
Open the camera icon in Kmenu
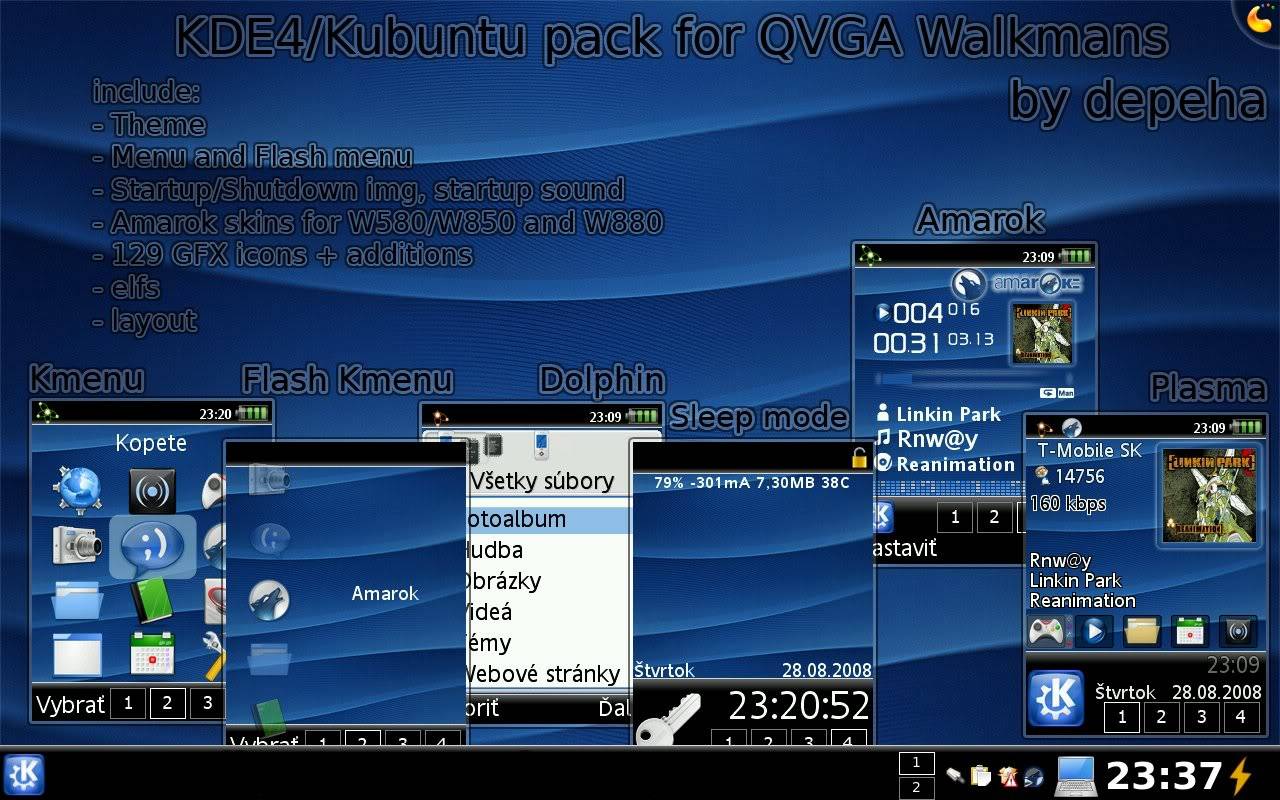[77, 544]
